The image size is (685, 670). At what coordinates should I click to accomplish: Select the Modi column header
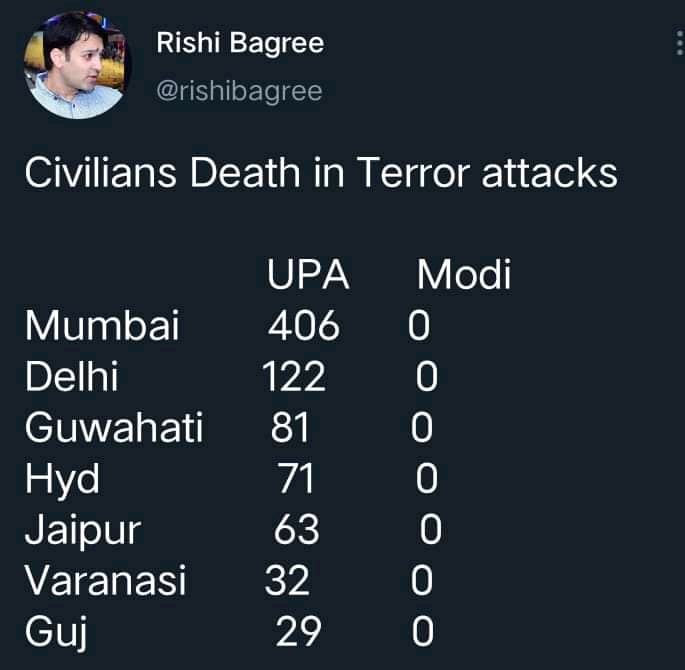464,274
